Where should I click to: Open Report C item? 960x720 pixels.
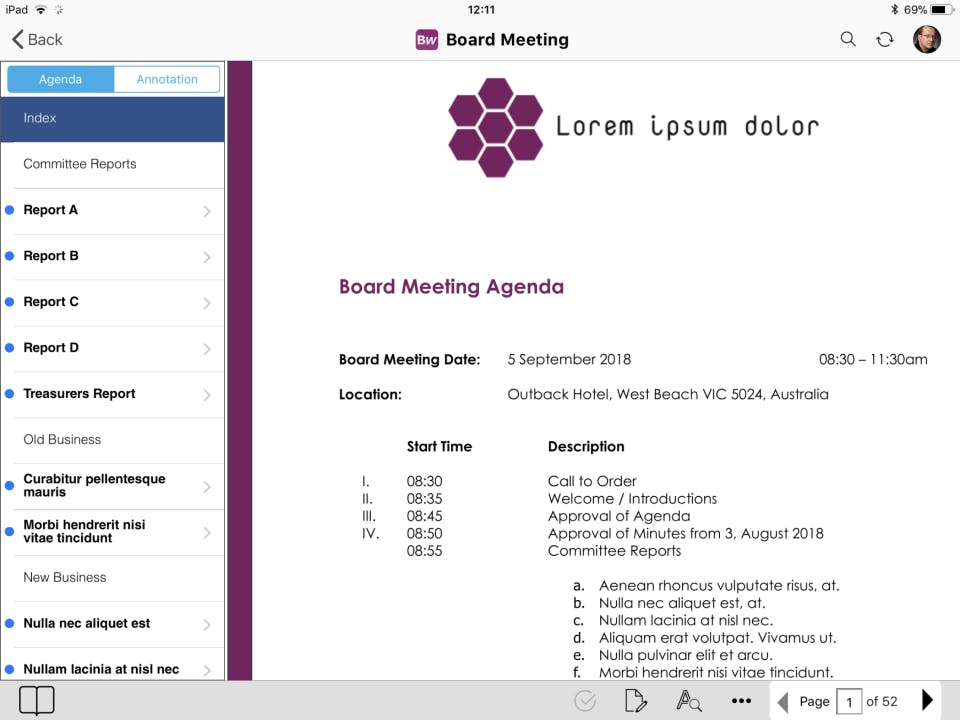pos(113,302)
